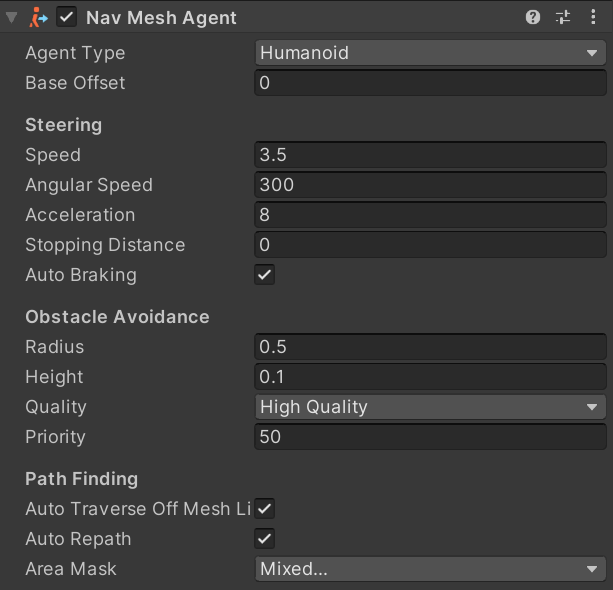Open the component presets icon

[x=563, y=17]
